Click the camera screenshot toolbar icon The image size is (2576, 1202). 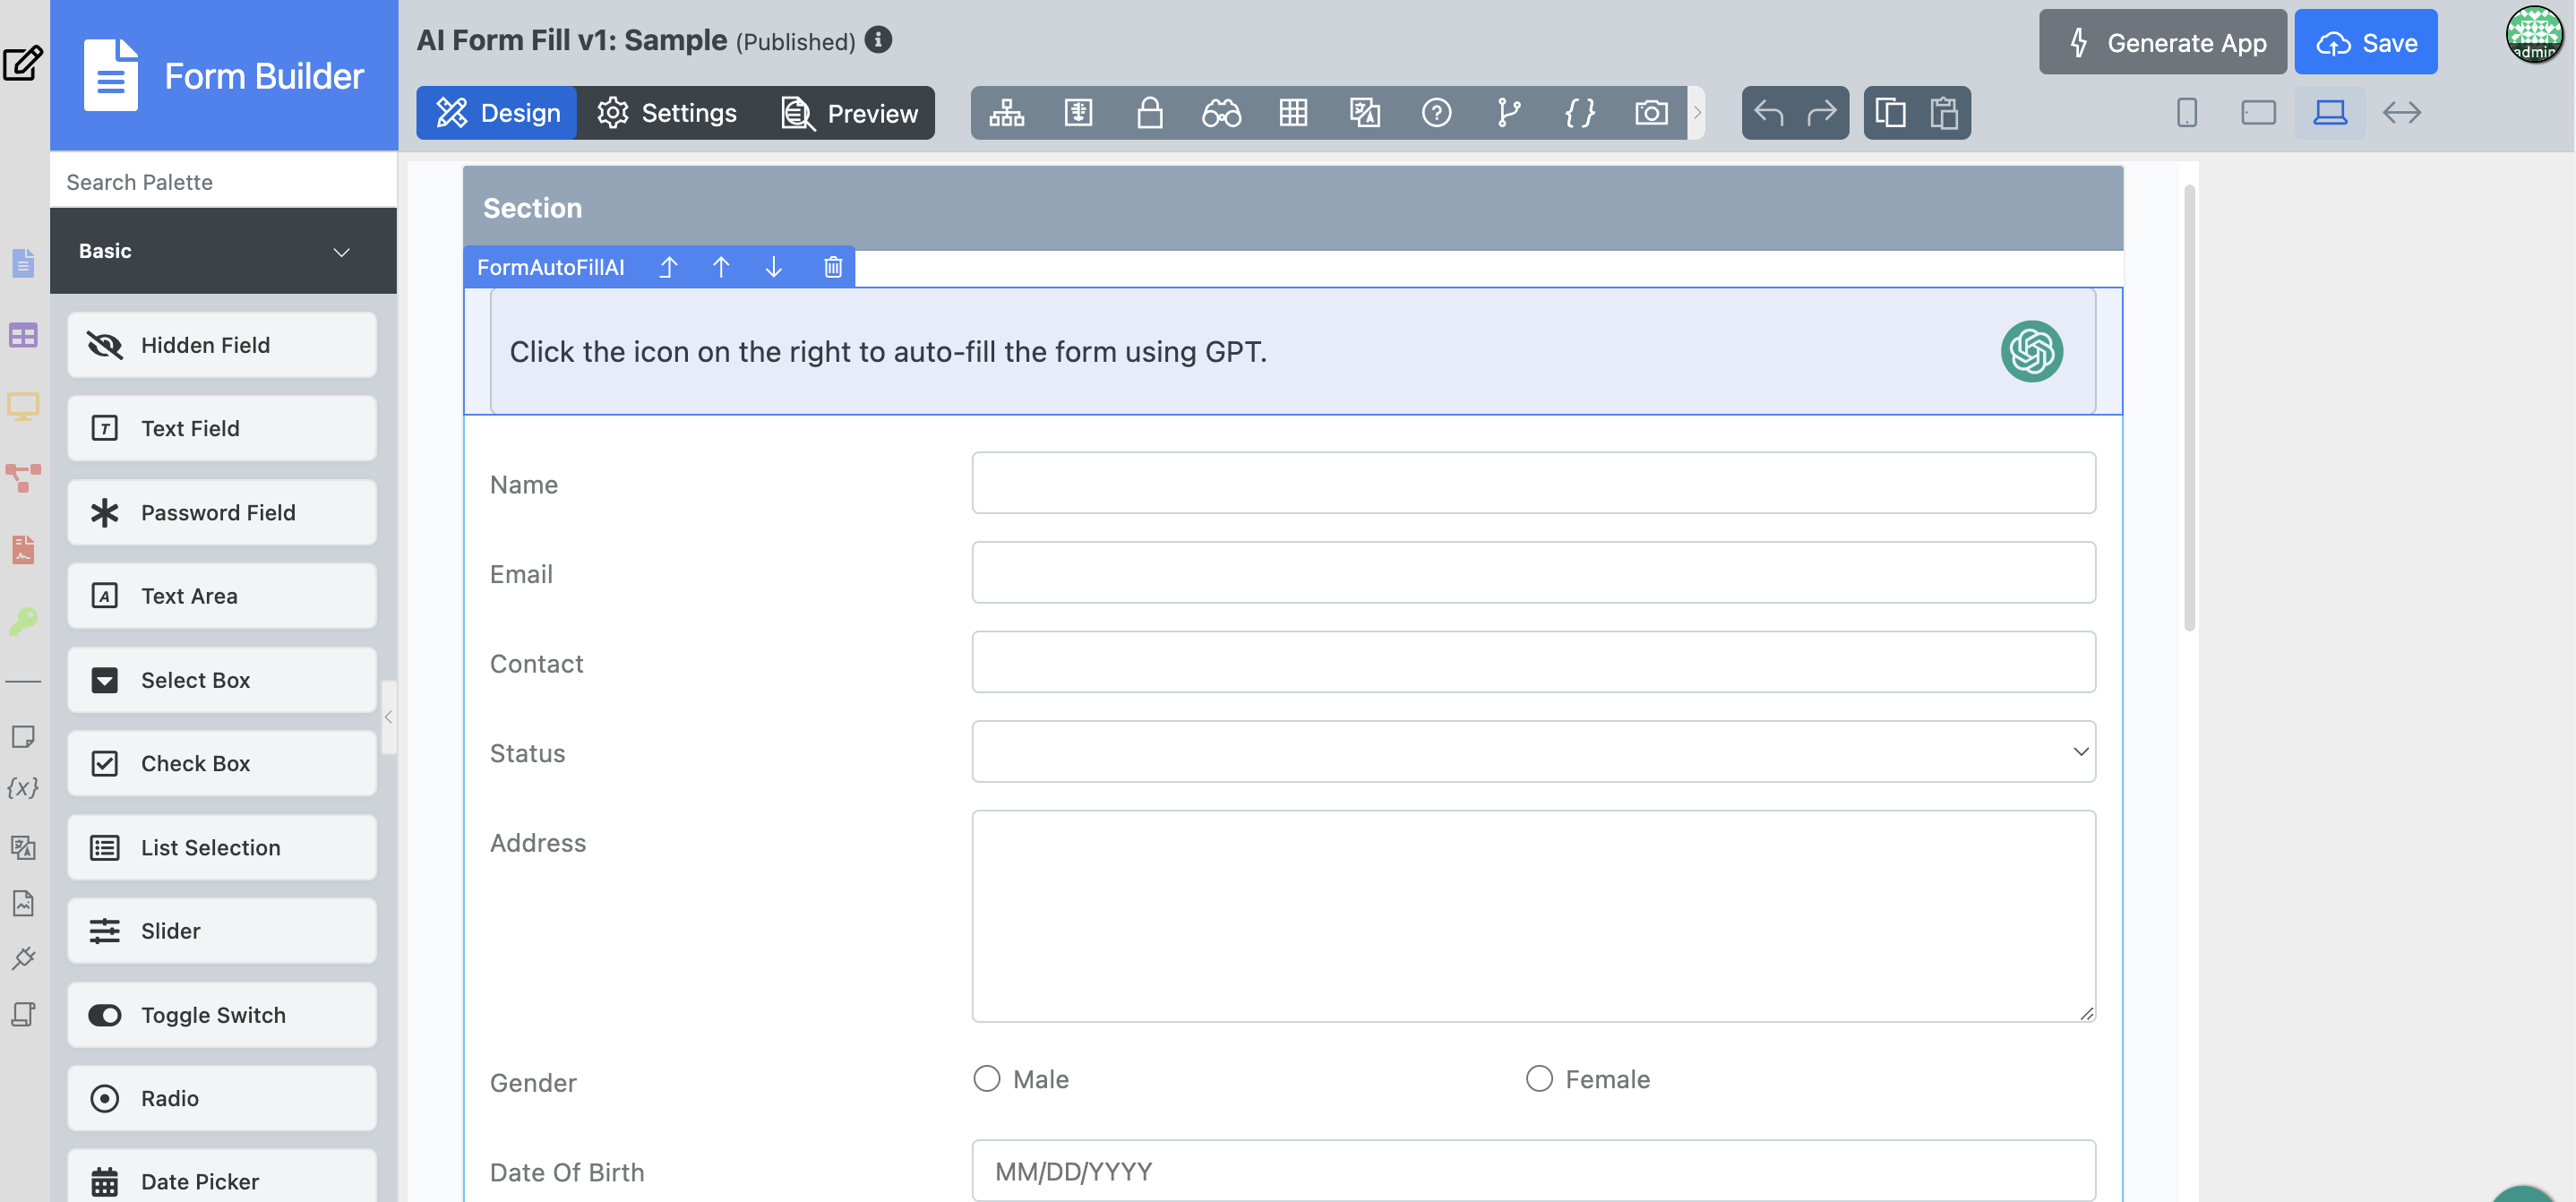(1650, 113)
